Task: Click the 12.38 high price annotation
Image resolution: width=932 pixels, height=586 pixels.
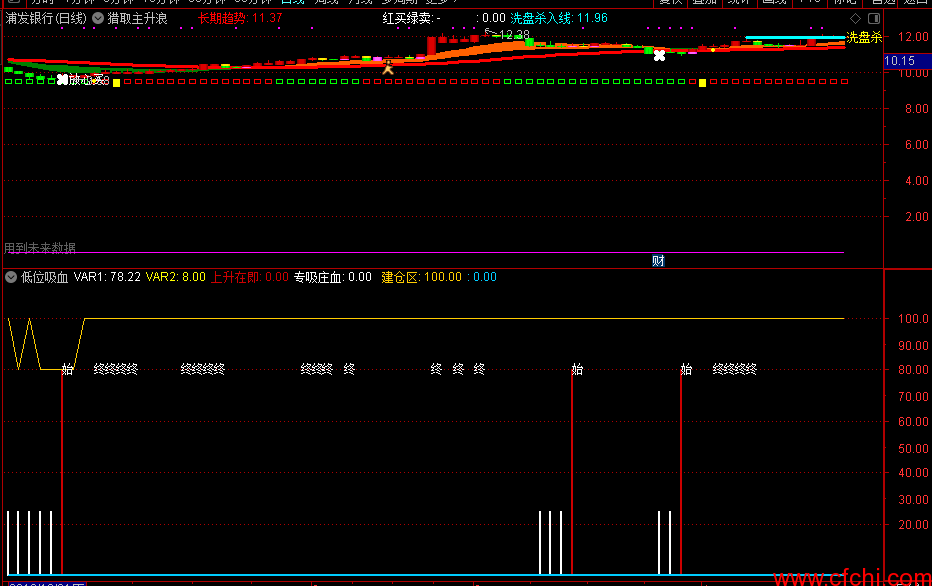Action: point(514,34)
